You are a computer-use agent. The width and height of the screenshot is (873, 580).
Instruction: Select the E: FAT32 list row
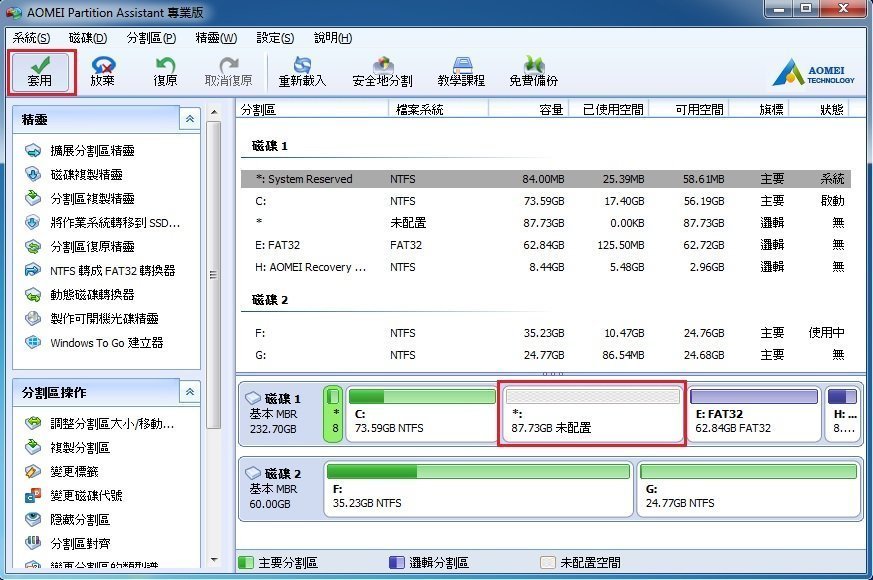point(546,245)
